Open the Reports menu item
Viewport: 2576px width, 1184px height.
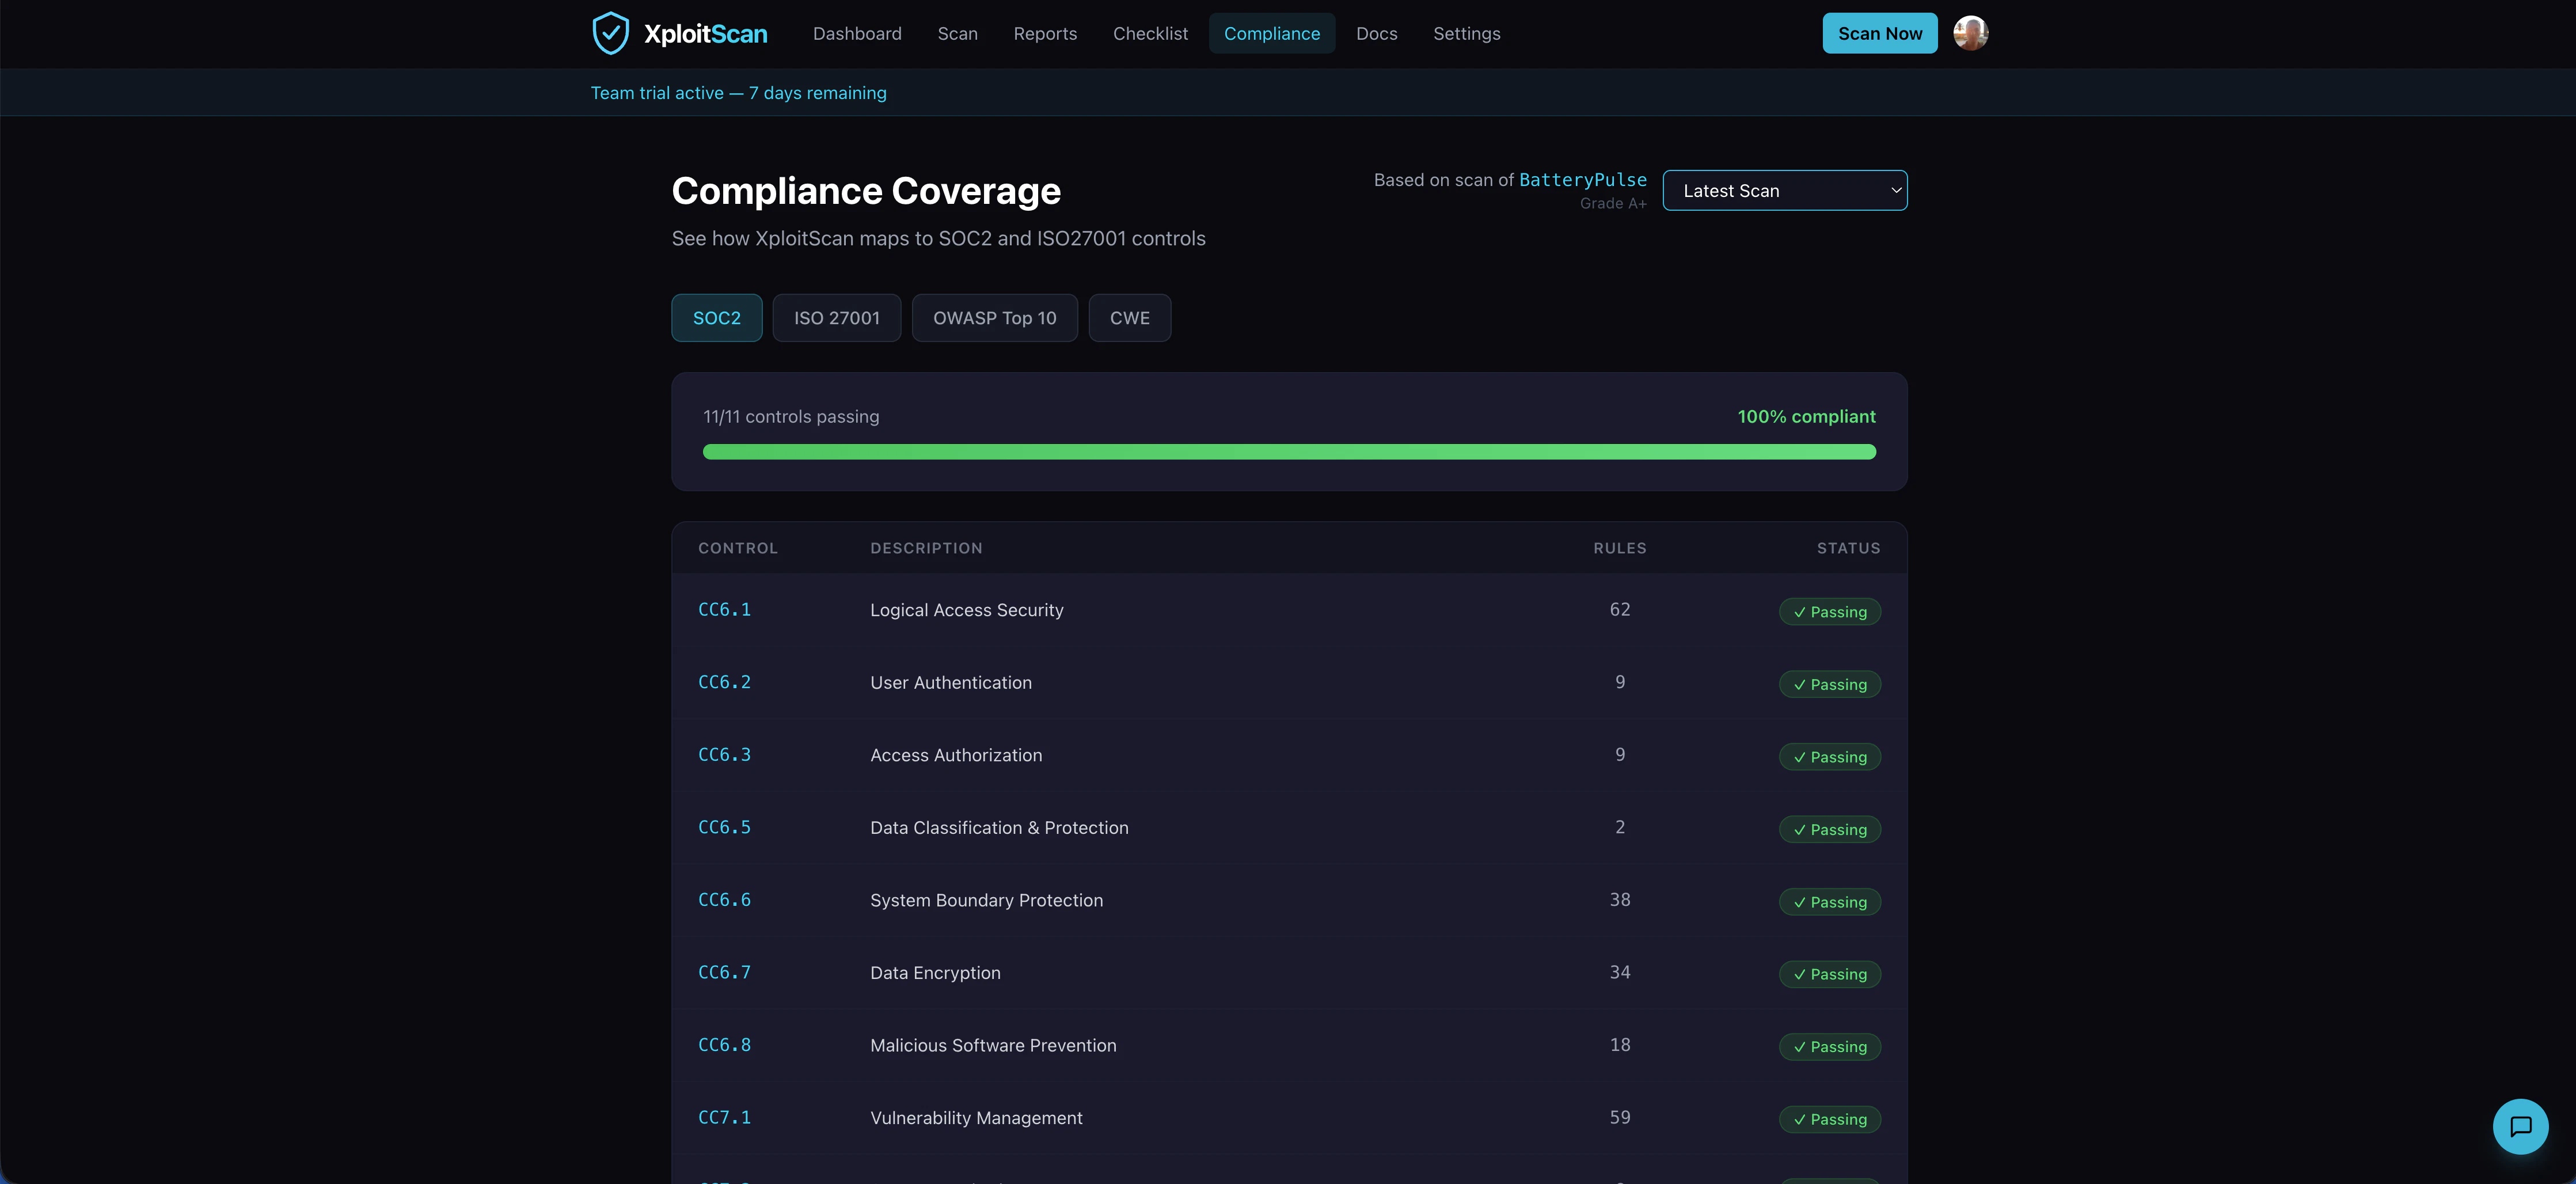[1045, 34]
